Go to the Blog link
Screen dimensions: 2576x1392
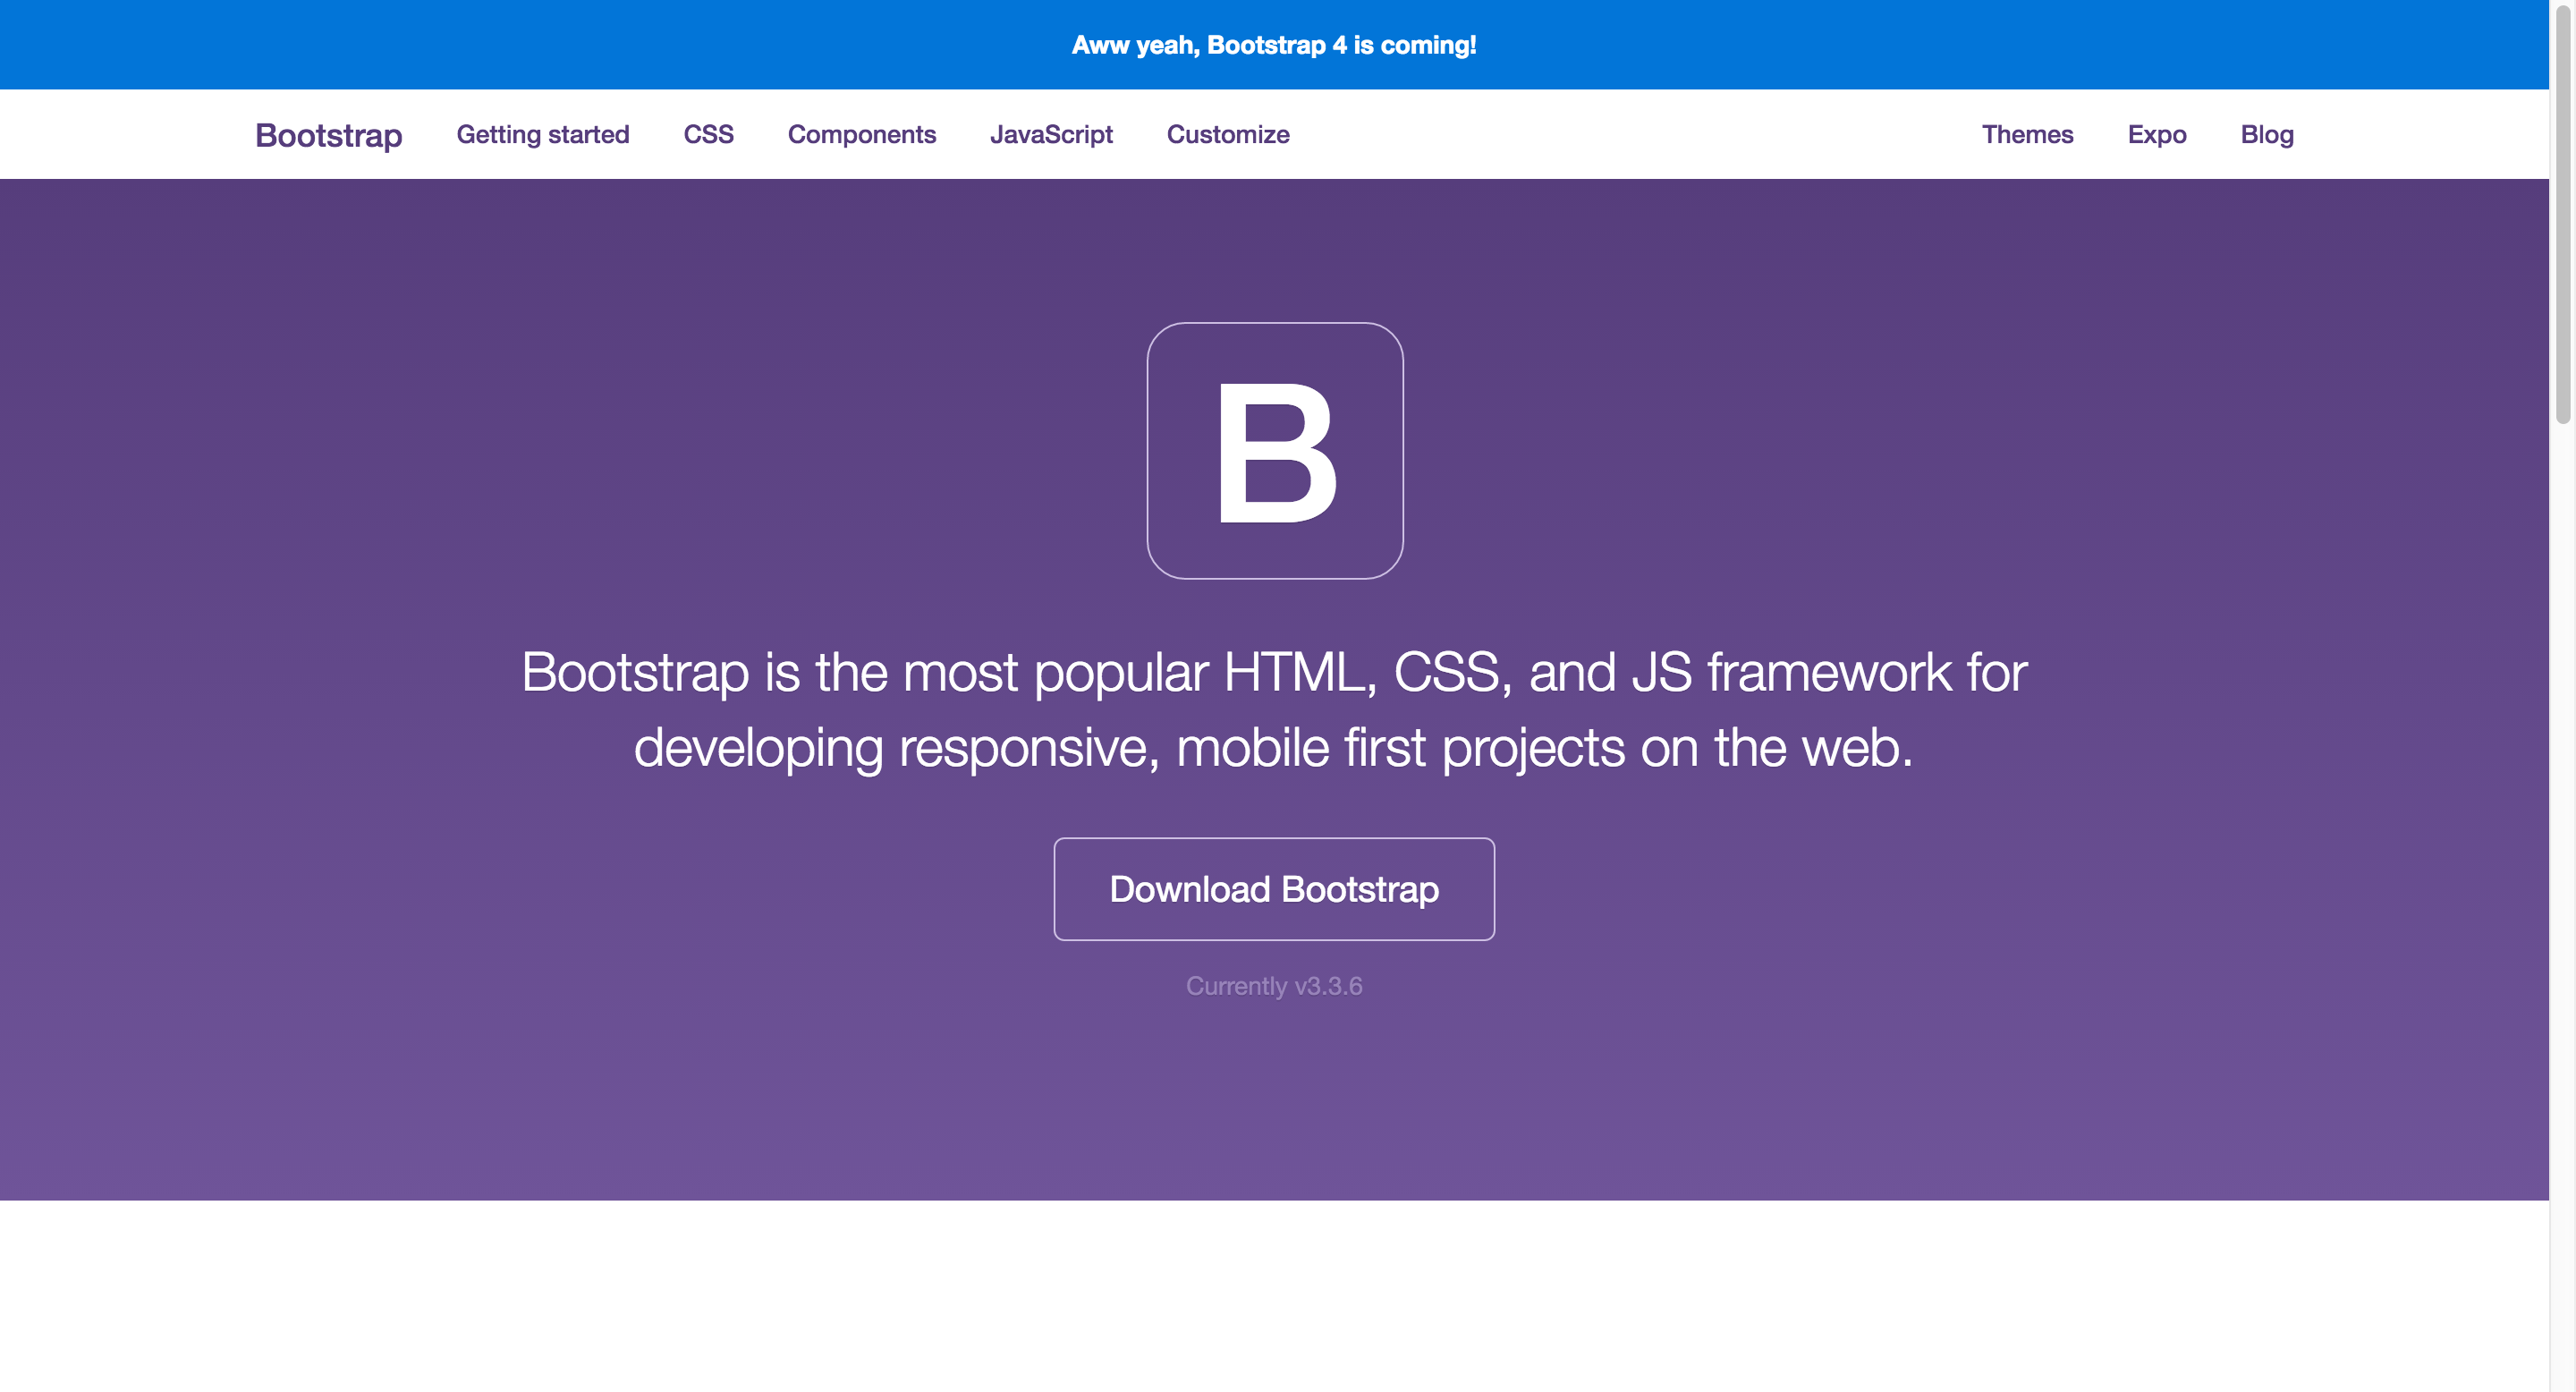(2267, 135)
